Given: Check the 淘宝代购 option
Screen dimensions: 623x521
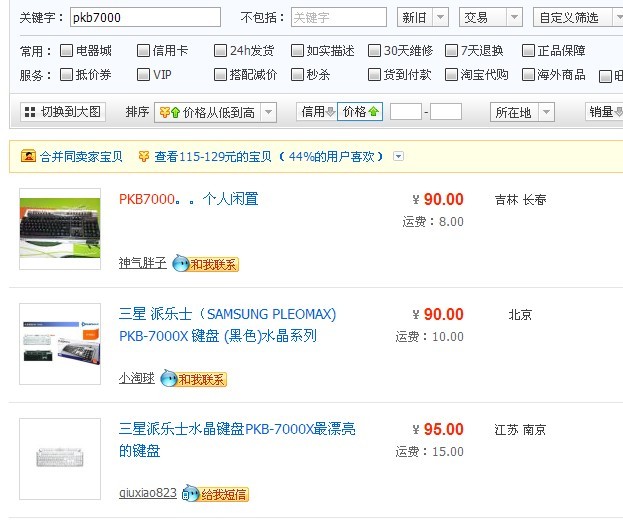Looking at the screenshot, I should (451, 74).
